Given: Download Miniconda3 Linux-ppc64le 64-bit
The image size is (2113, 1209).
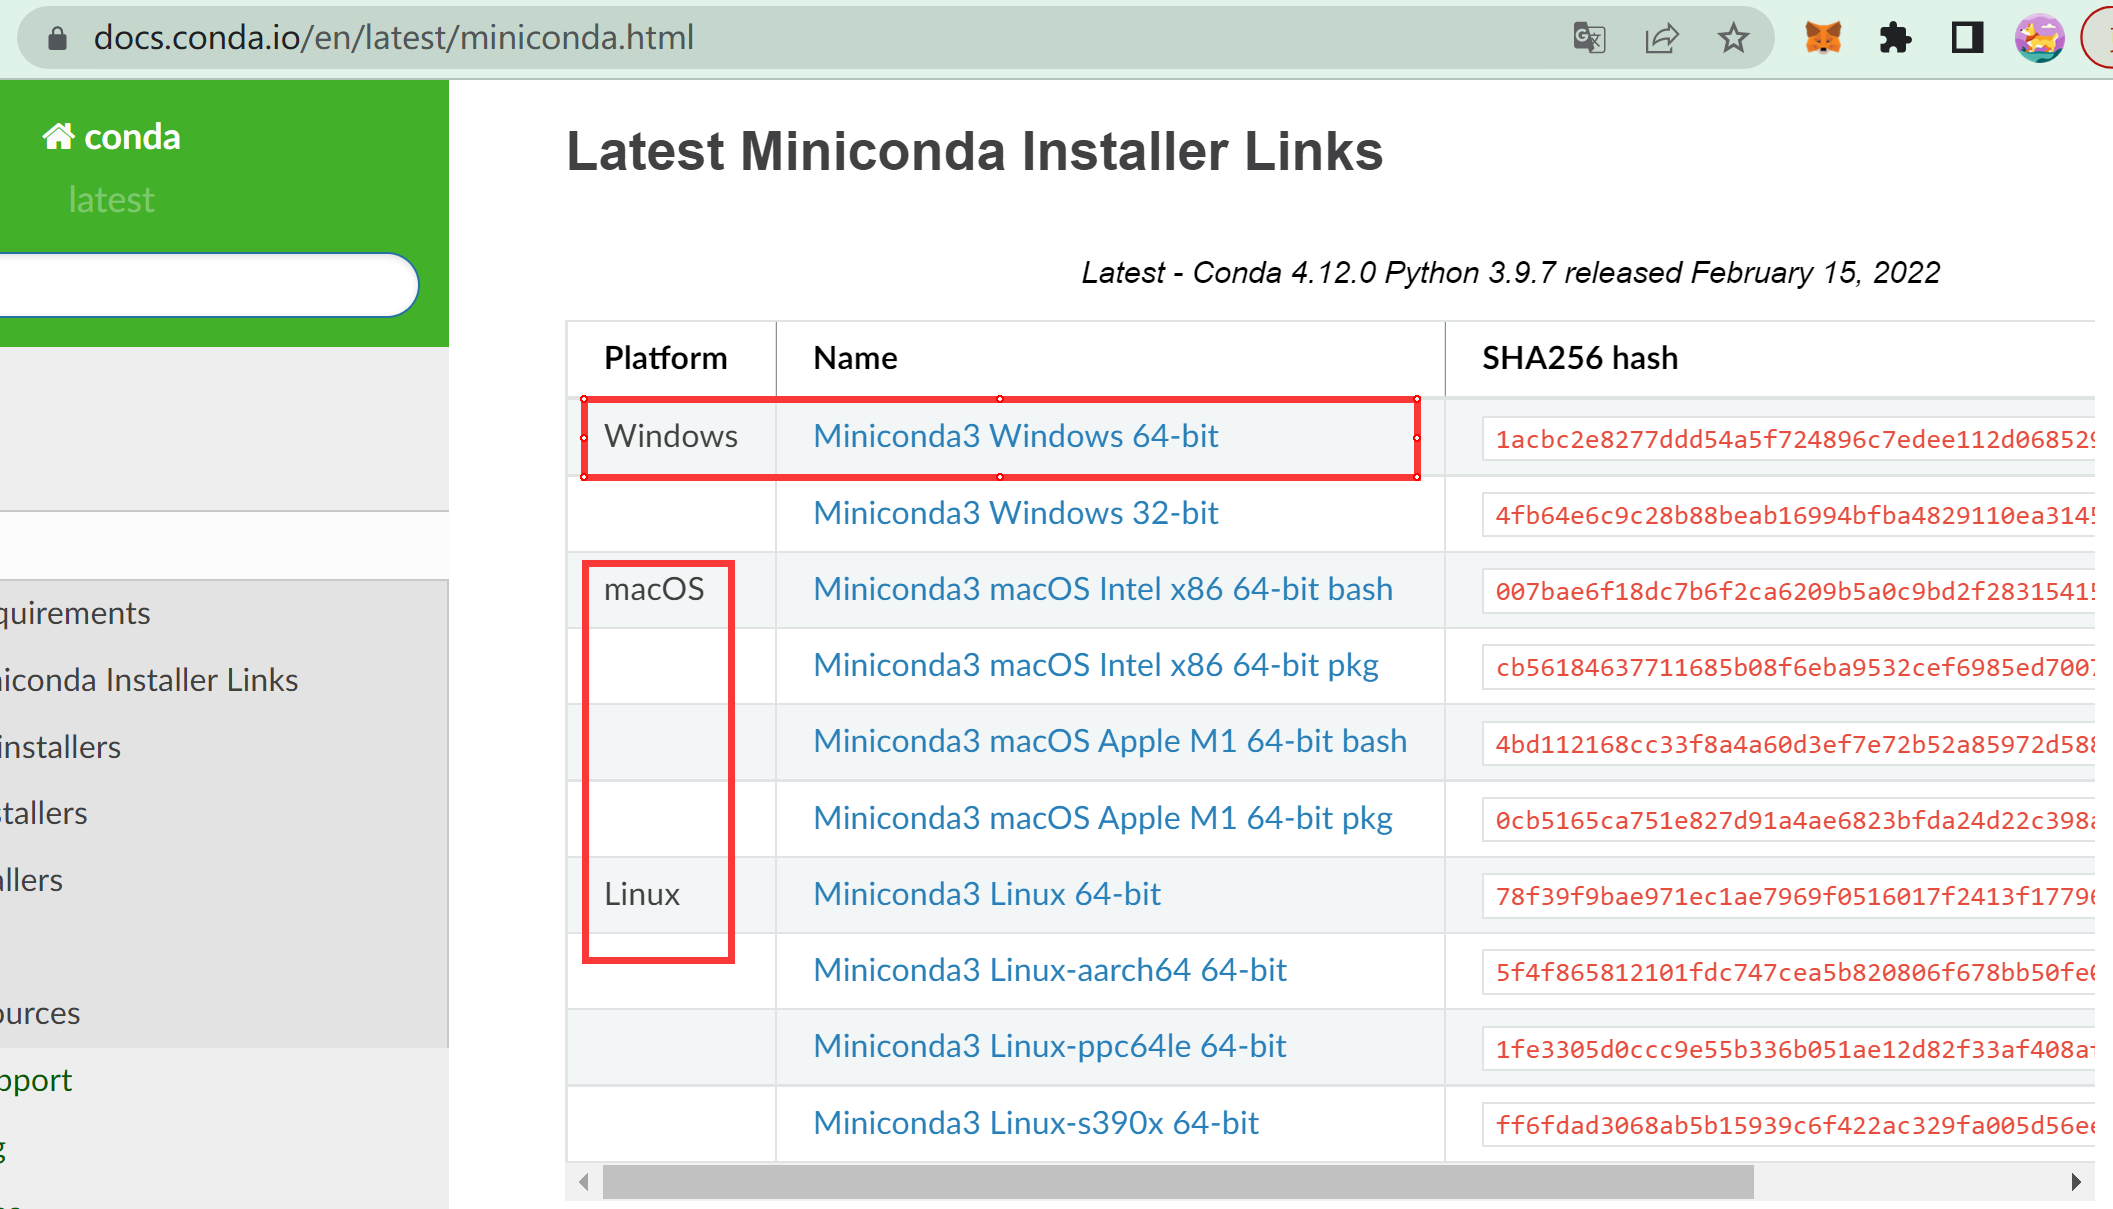Looking at the screenshot, I should [1050, 1046].
